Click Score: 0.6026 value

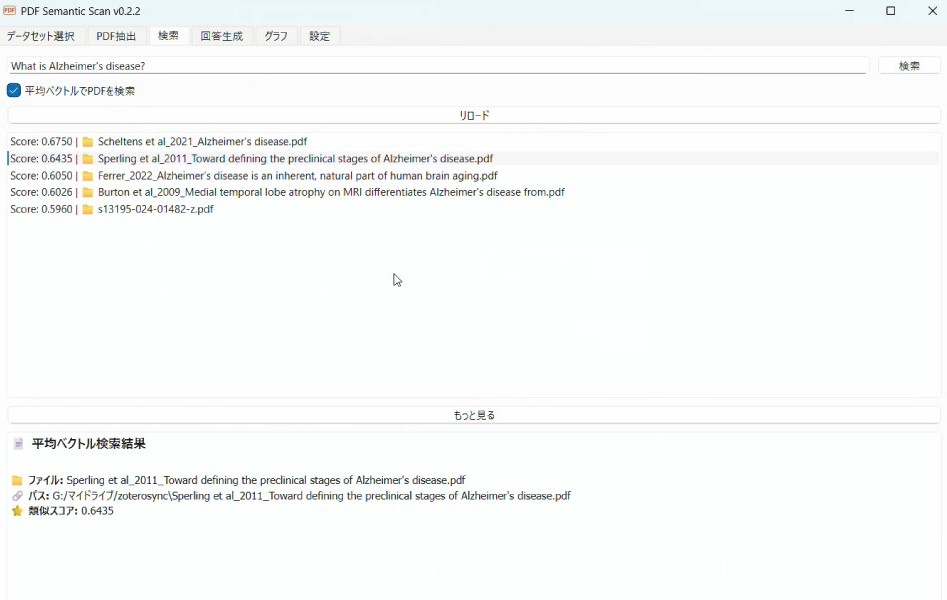tap(41, 192)
